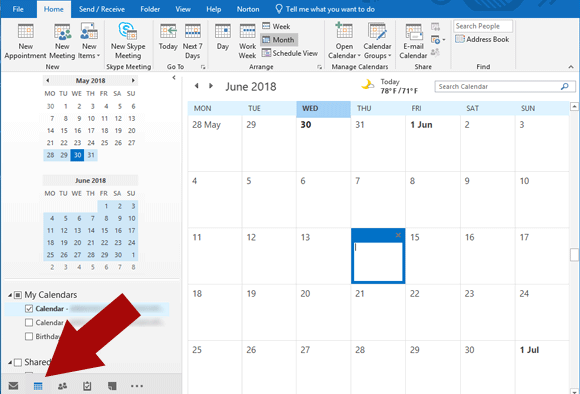Switch to Calendar in navigation bar

38,386
